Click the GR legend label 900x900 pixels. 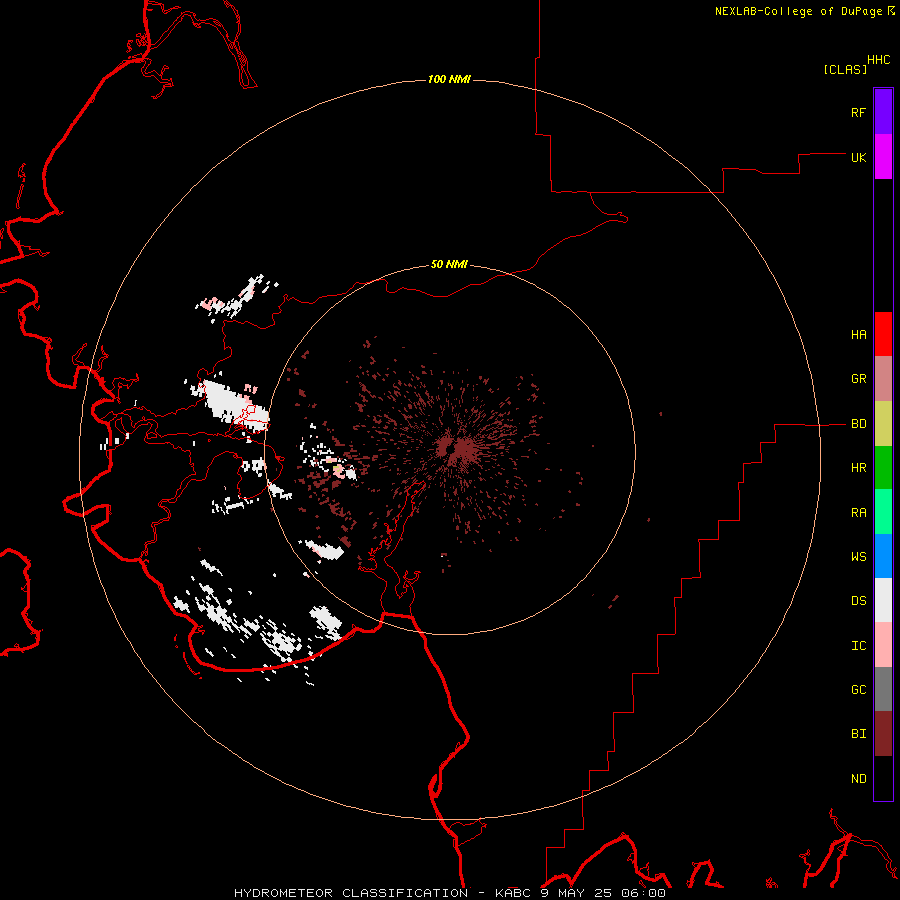(858, 379)
